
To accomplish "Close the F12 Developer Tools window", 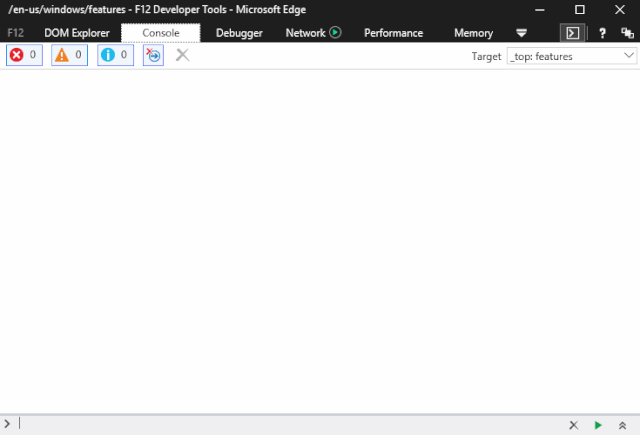I will [x=620, y=10].
